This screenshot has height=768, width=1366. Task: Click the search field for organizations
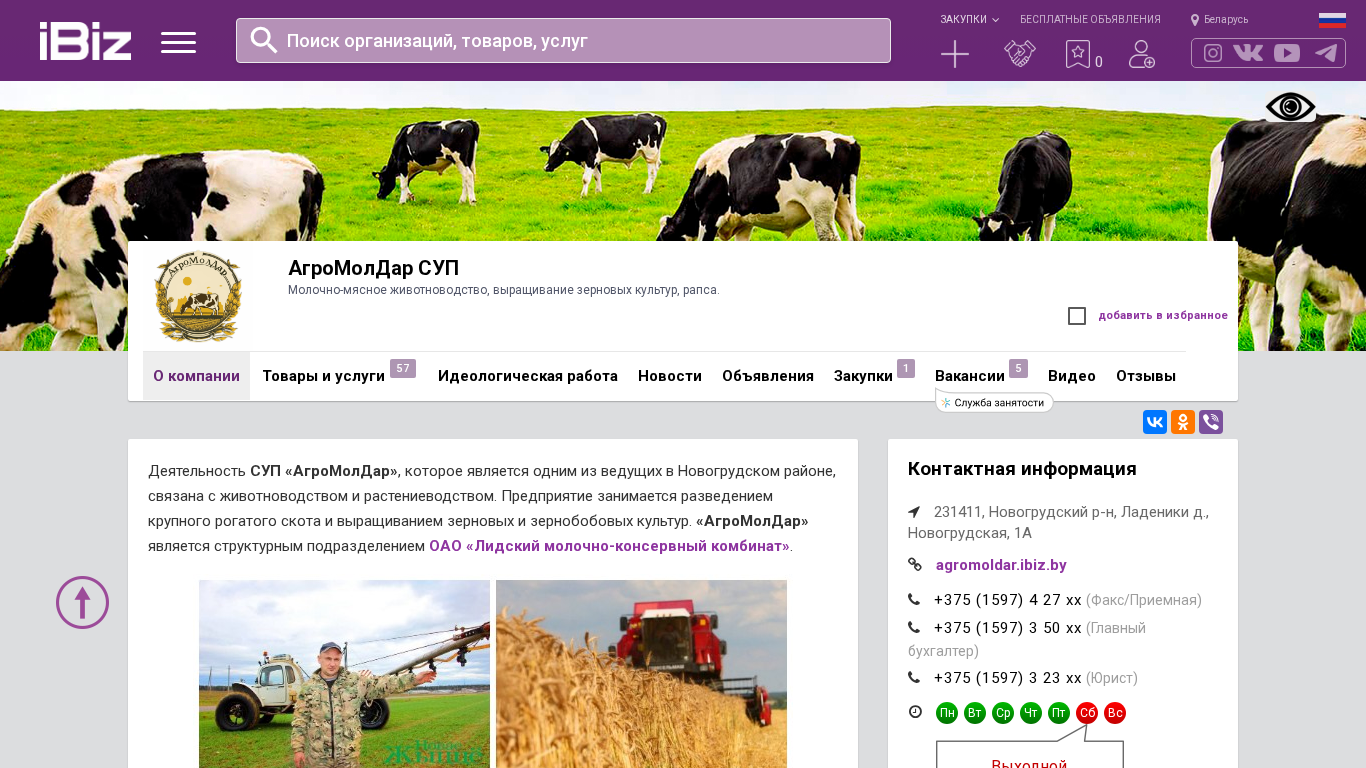click(x=563, y=41)
